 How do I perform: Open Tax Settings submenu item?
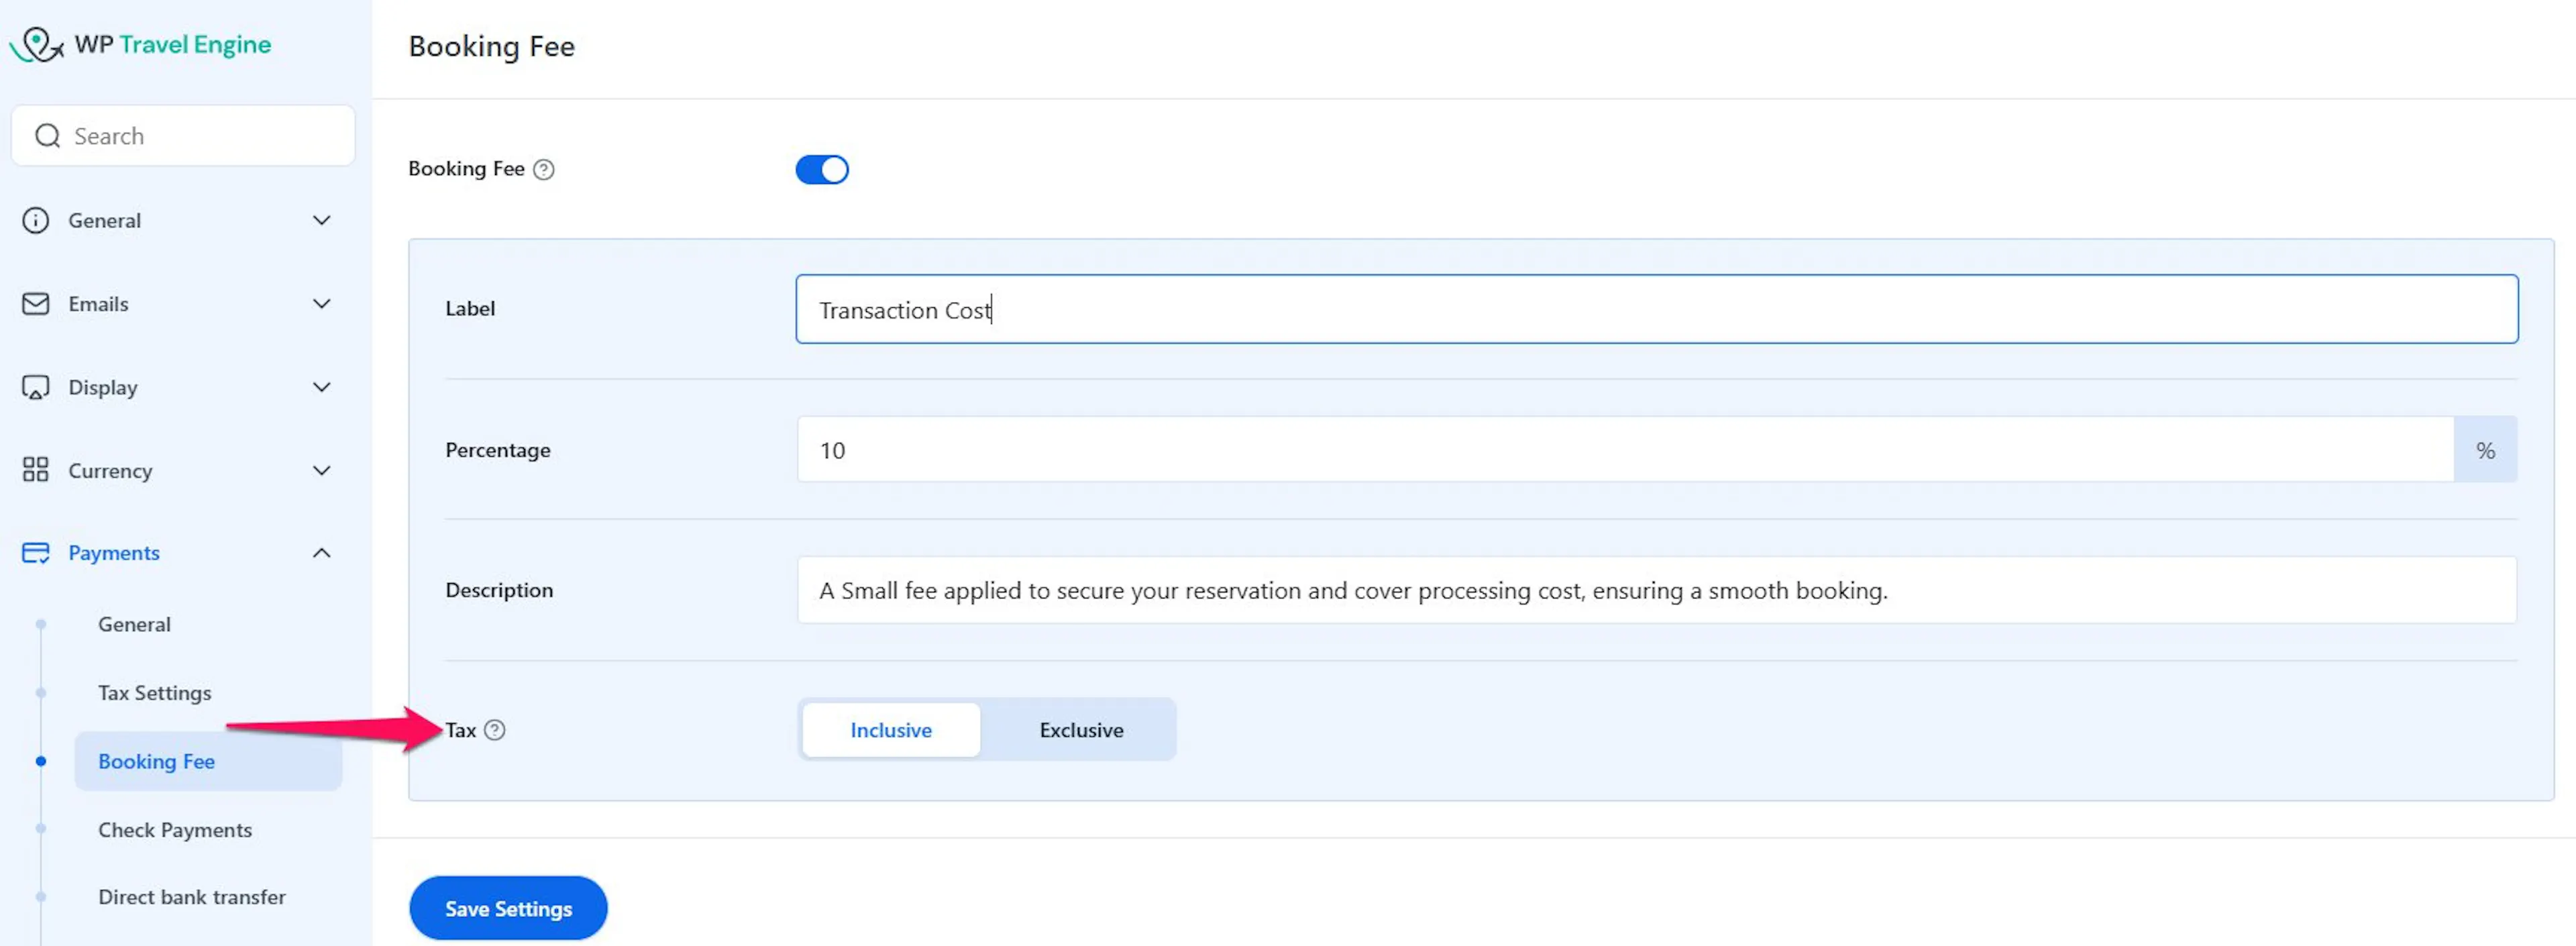click(x=155, y=693)
